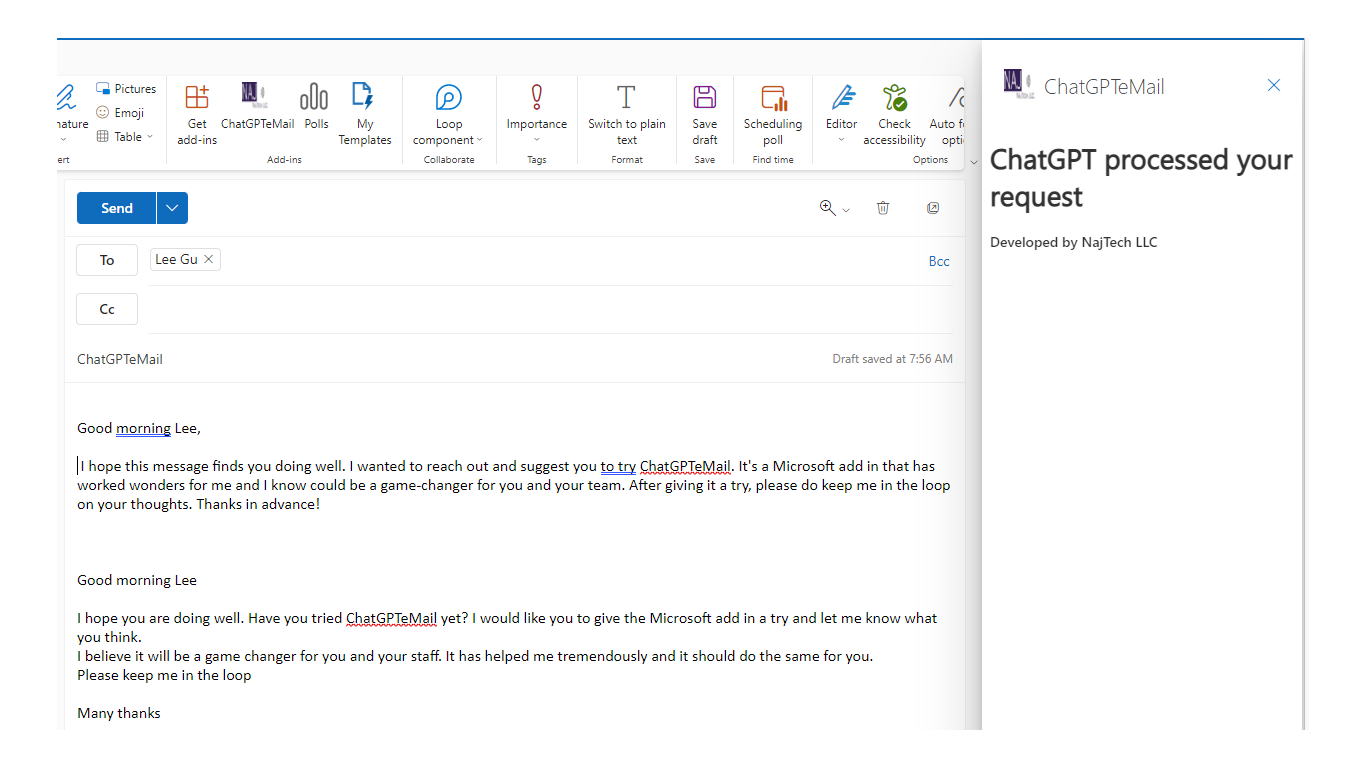Open Pictures insert option
This screenshot has width=1366, height=768.
[126, 89]
